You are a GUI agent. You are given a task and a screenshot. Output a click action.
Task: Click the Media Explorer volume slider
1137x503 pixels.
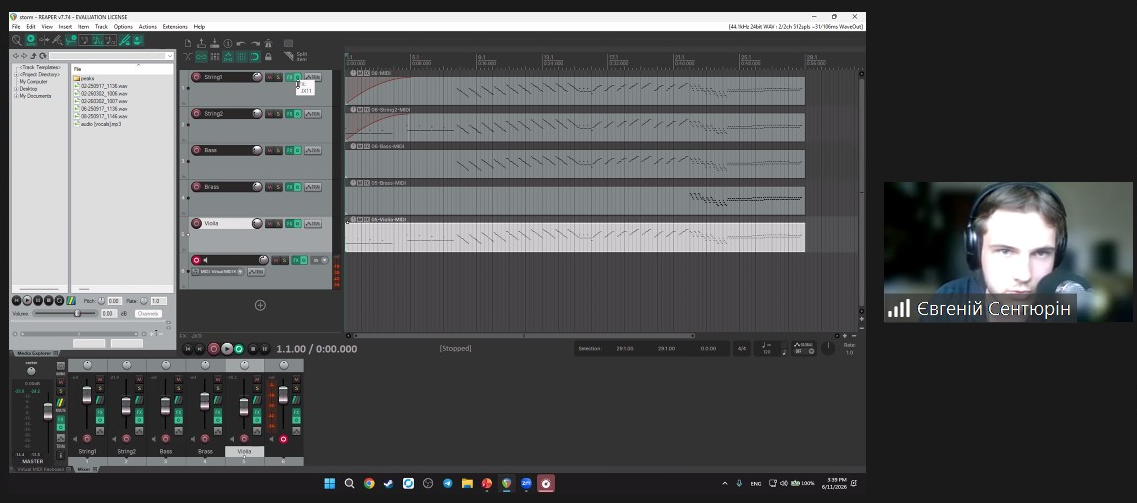click(65, 313)
